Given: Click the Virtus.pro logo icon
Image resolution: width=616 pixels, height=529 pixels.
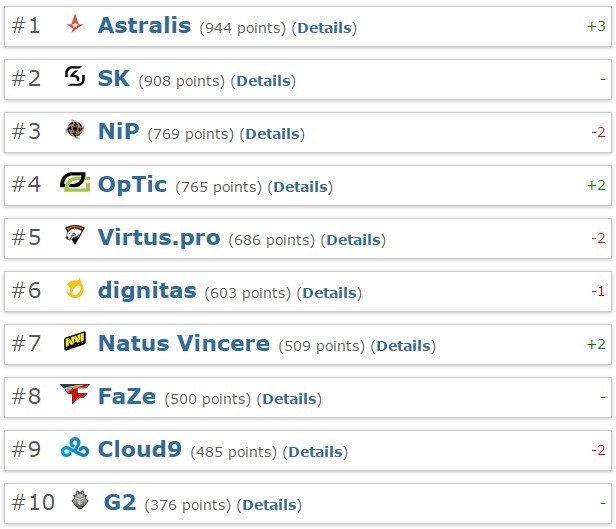Looking at the screenshot, I should [x=75, y=236].
